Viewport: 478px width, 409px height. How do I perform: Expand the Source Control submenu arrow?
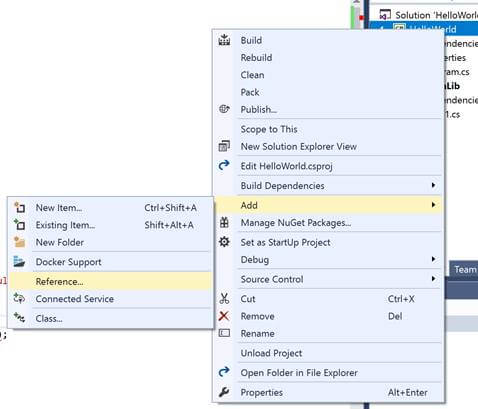click(x=433, y=279)
